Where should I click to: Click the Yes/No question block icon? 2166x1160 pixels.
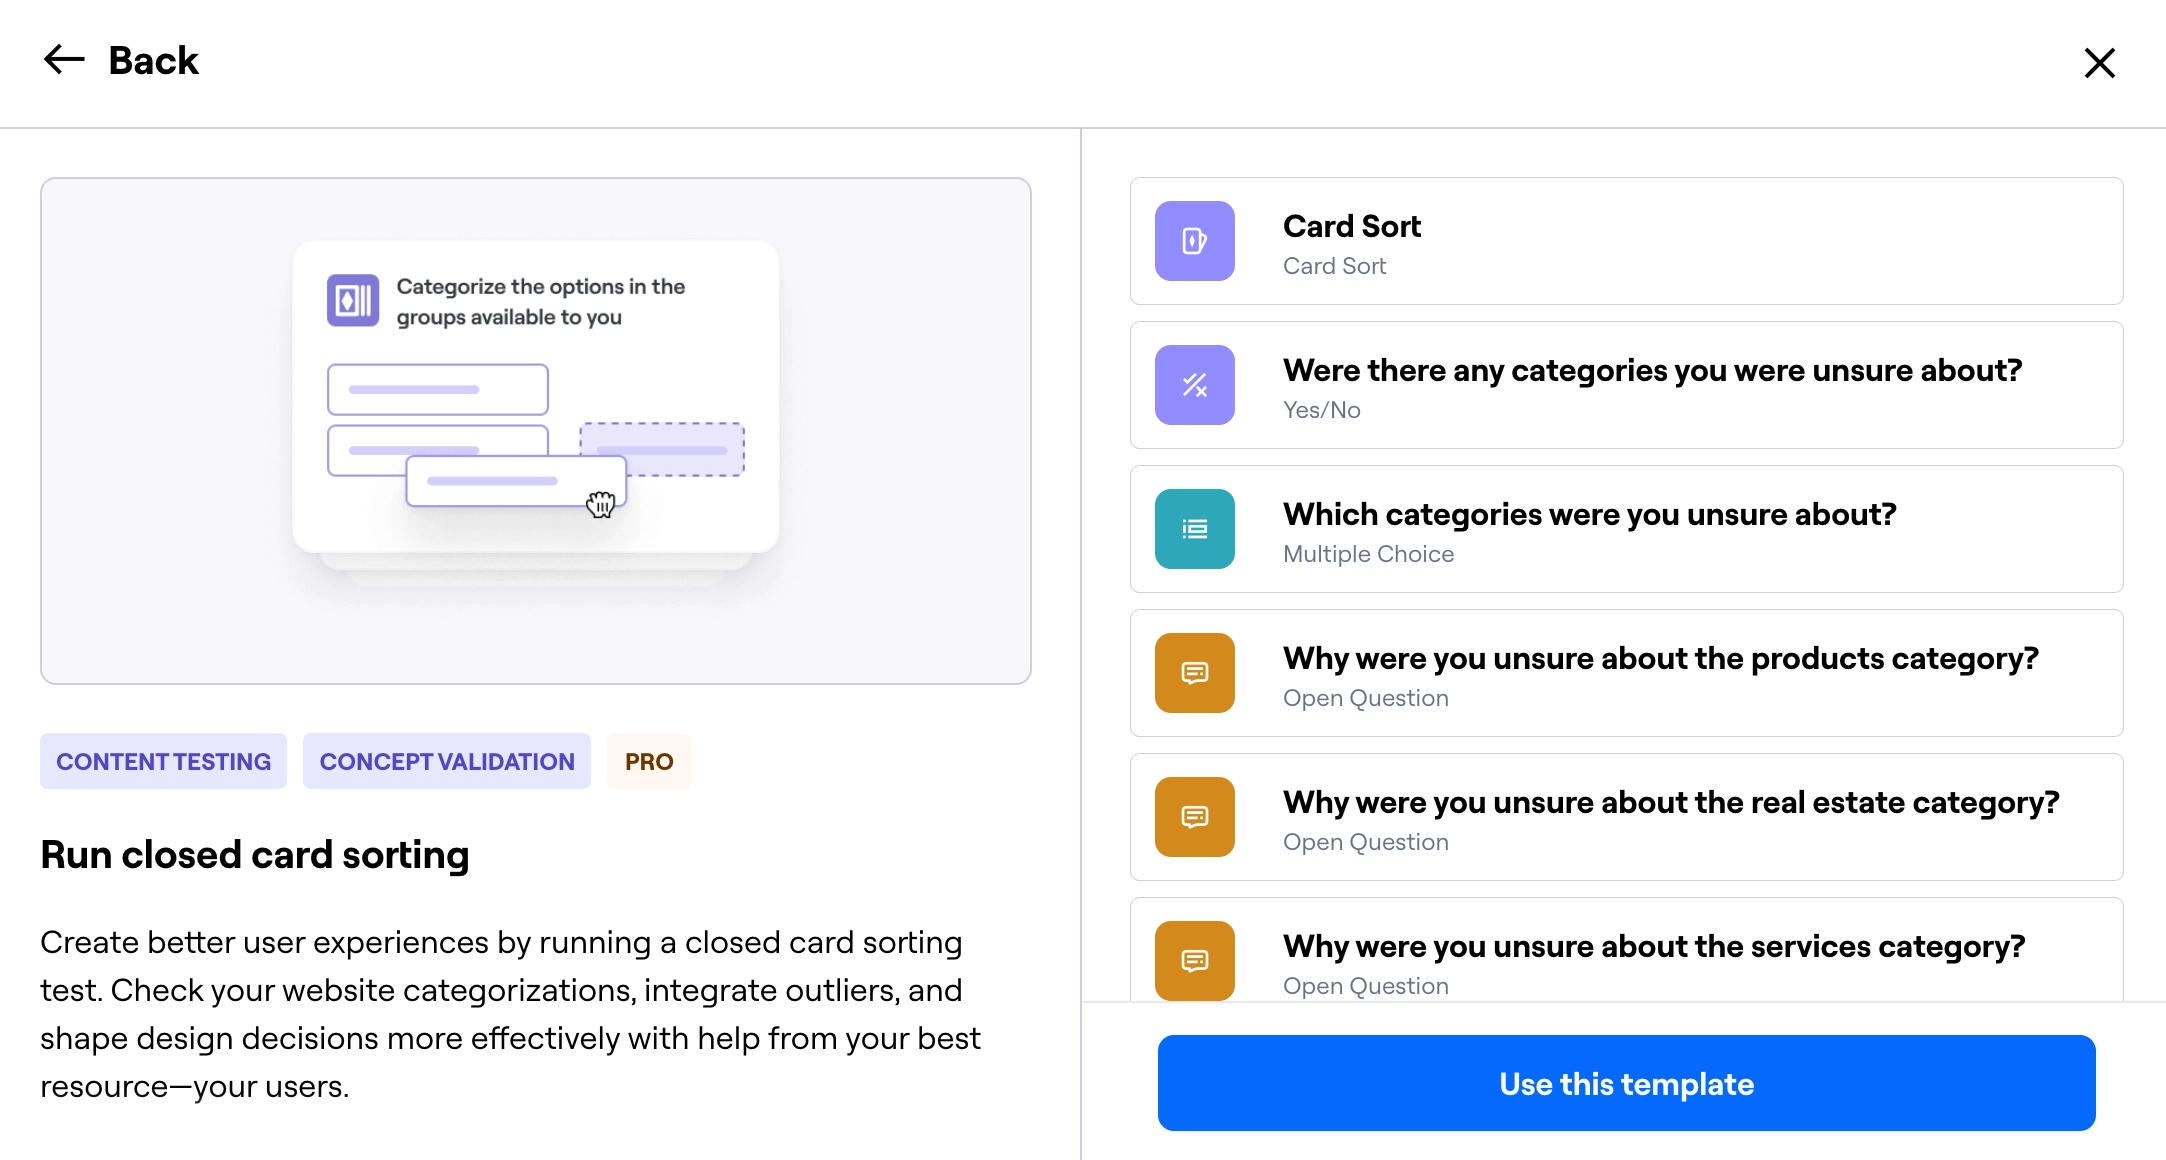click(1194, 385)
